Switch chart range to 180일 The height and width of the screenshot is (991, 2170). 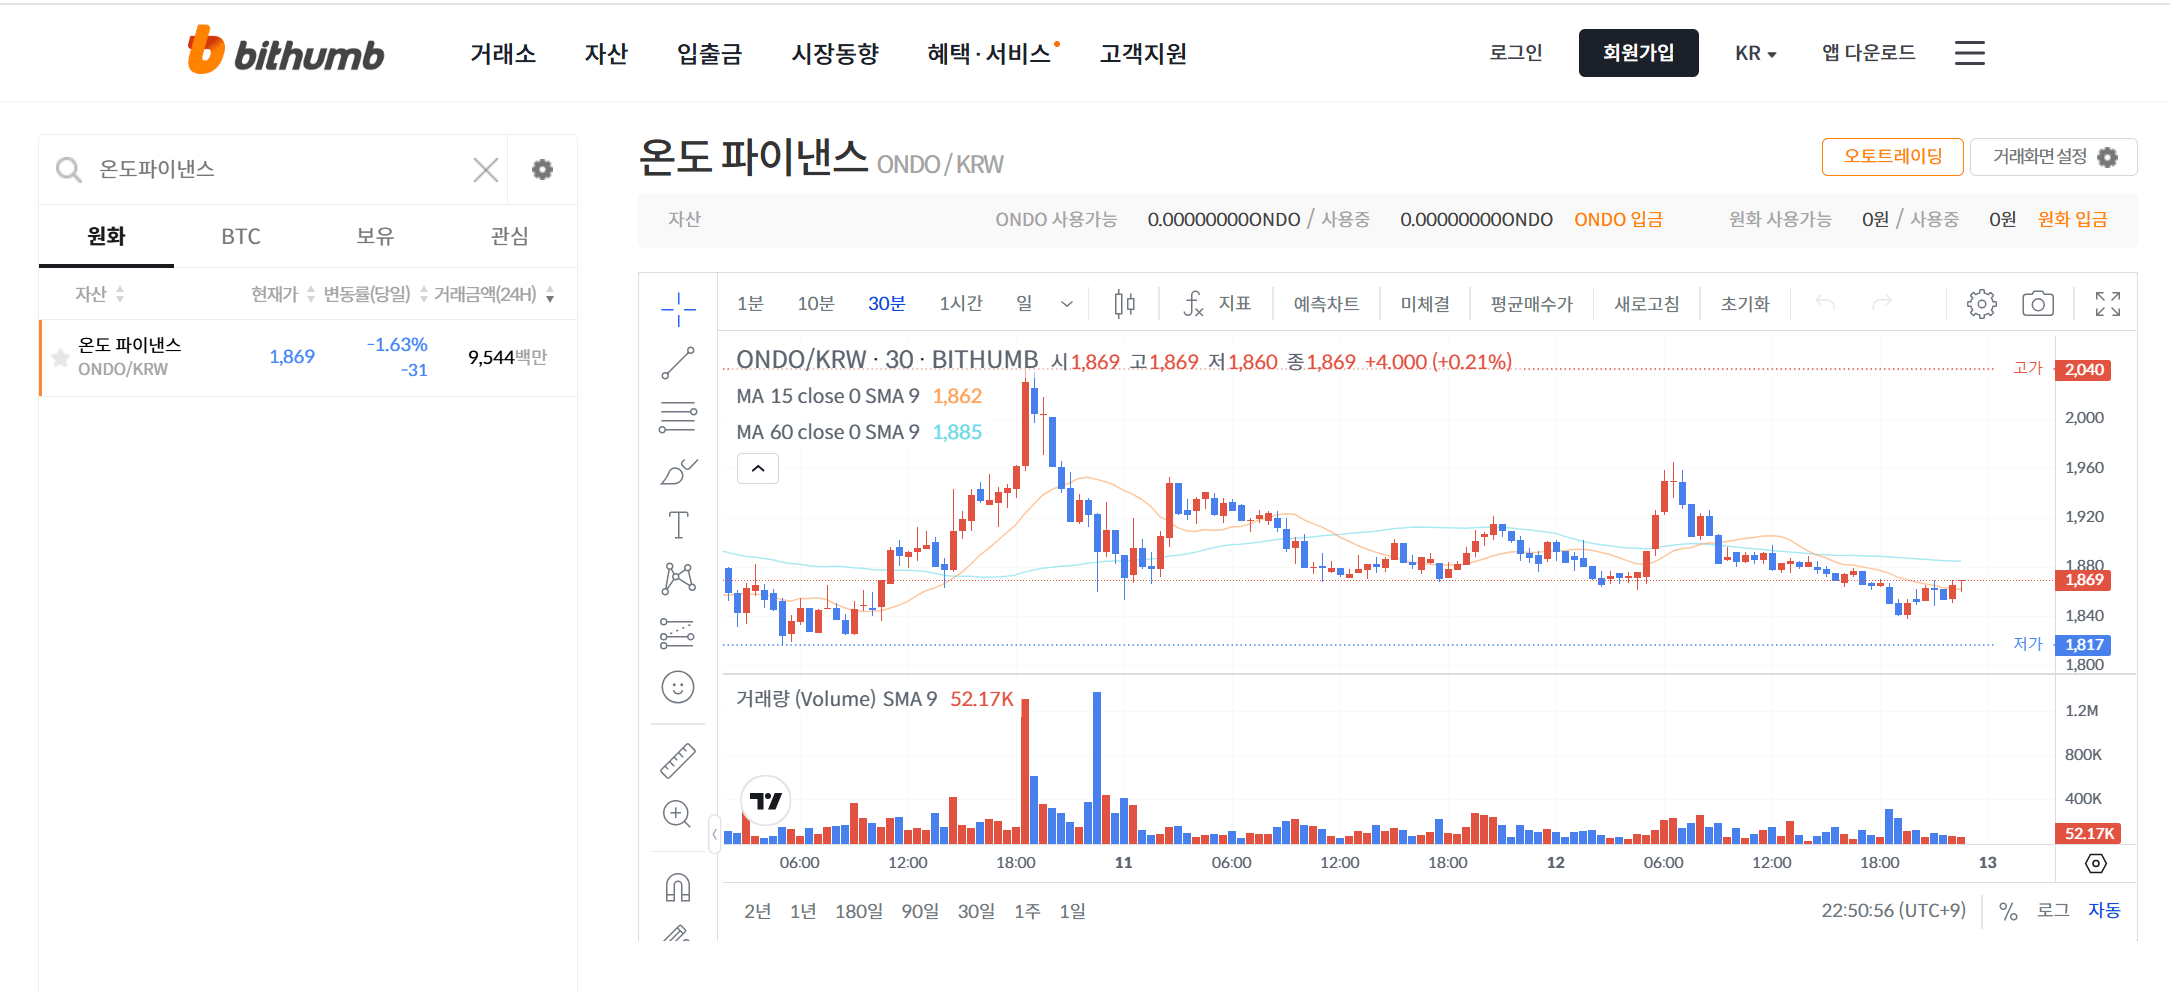coord(858,910)
